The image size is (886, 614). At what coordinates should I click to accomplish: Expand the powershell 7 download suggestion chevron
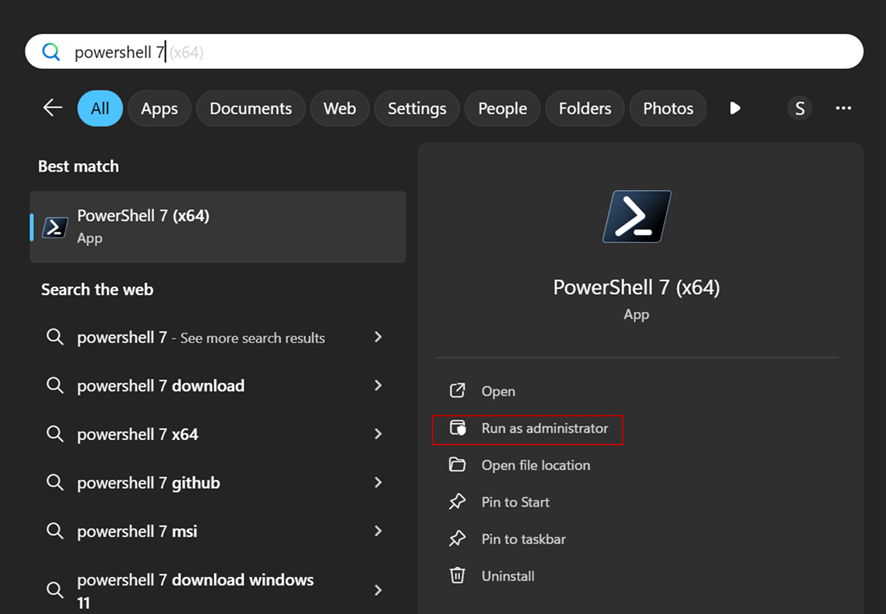point(378,385)
